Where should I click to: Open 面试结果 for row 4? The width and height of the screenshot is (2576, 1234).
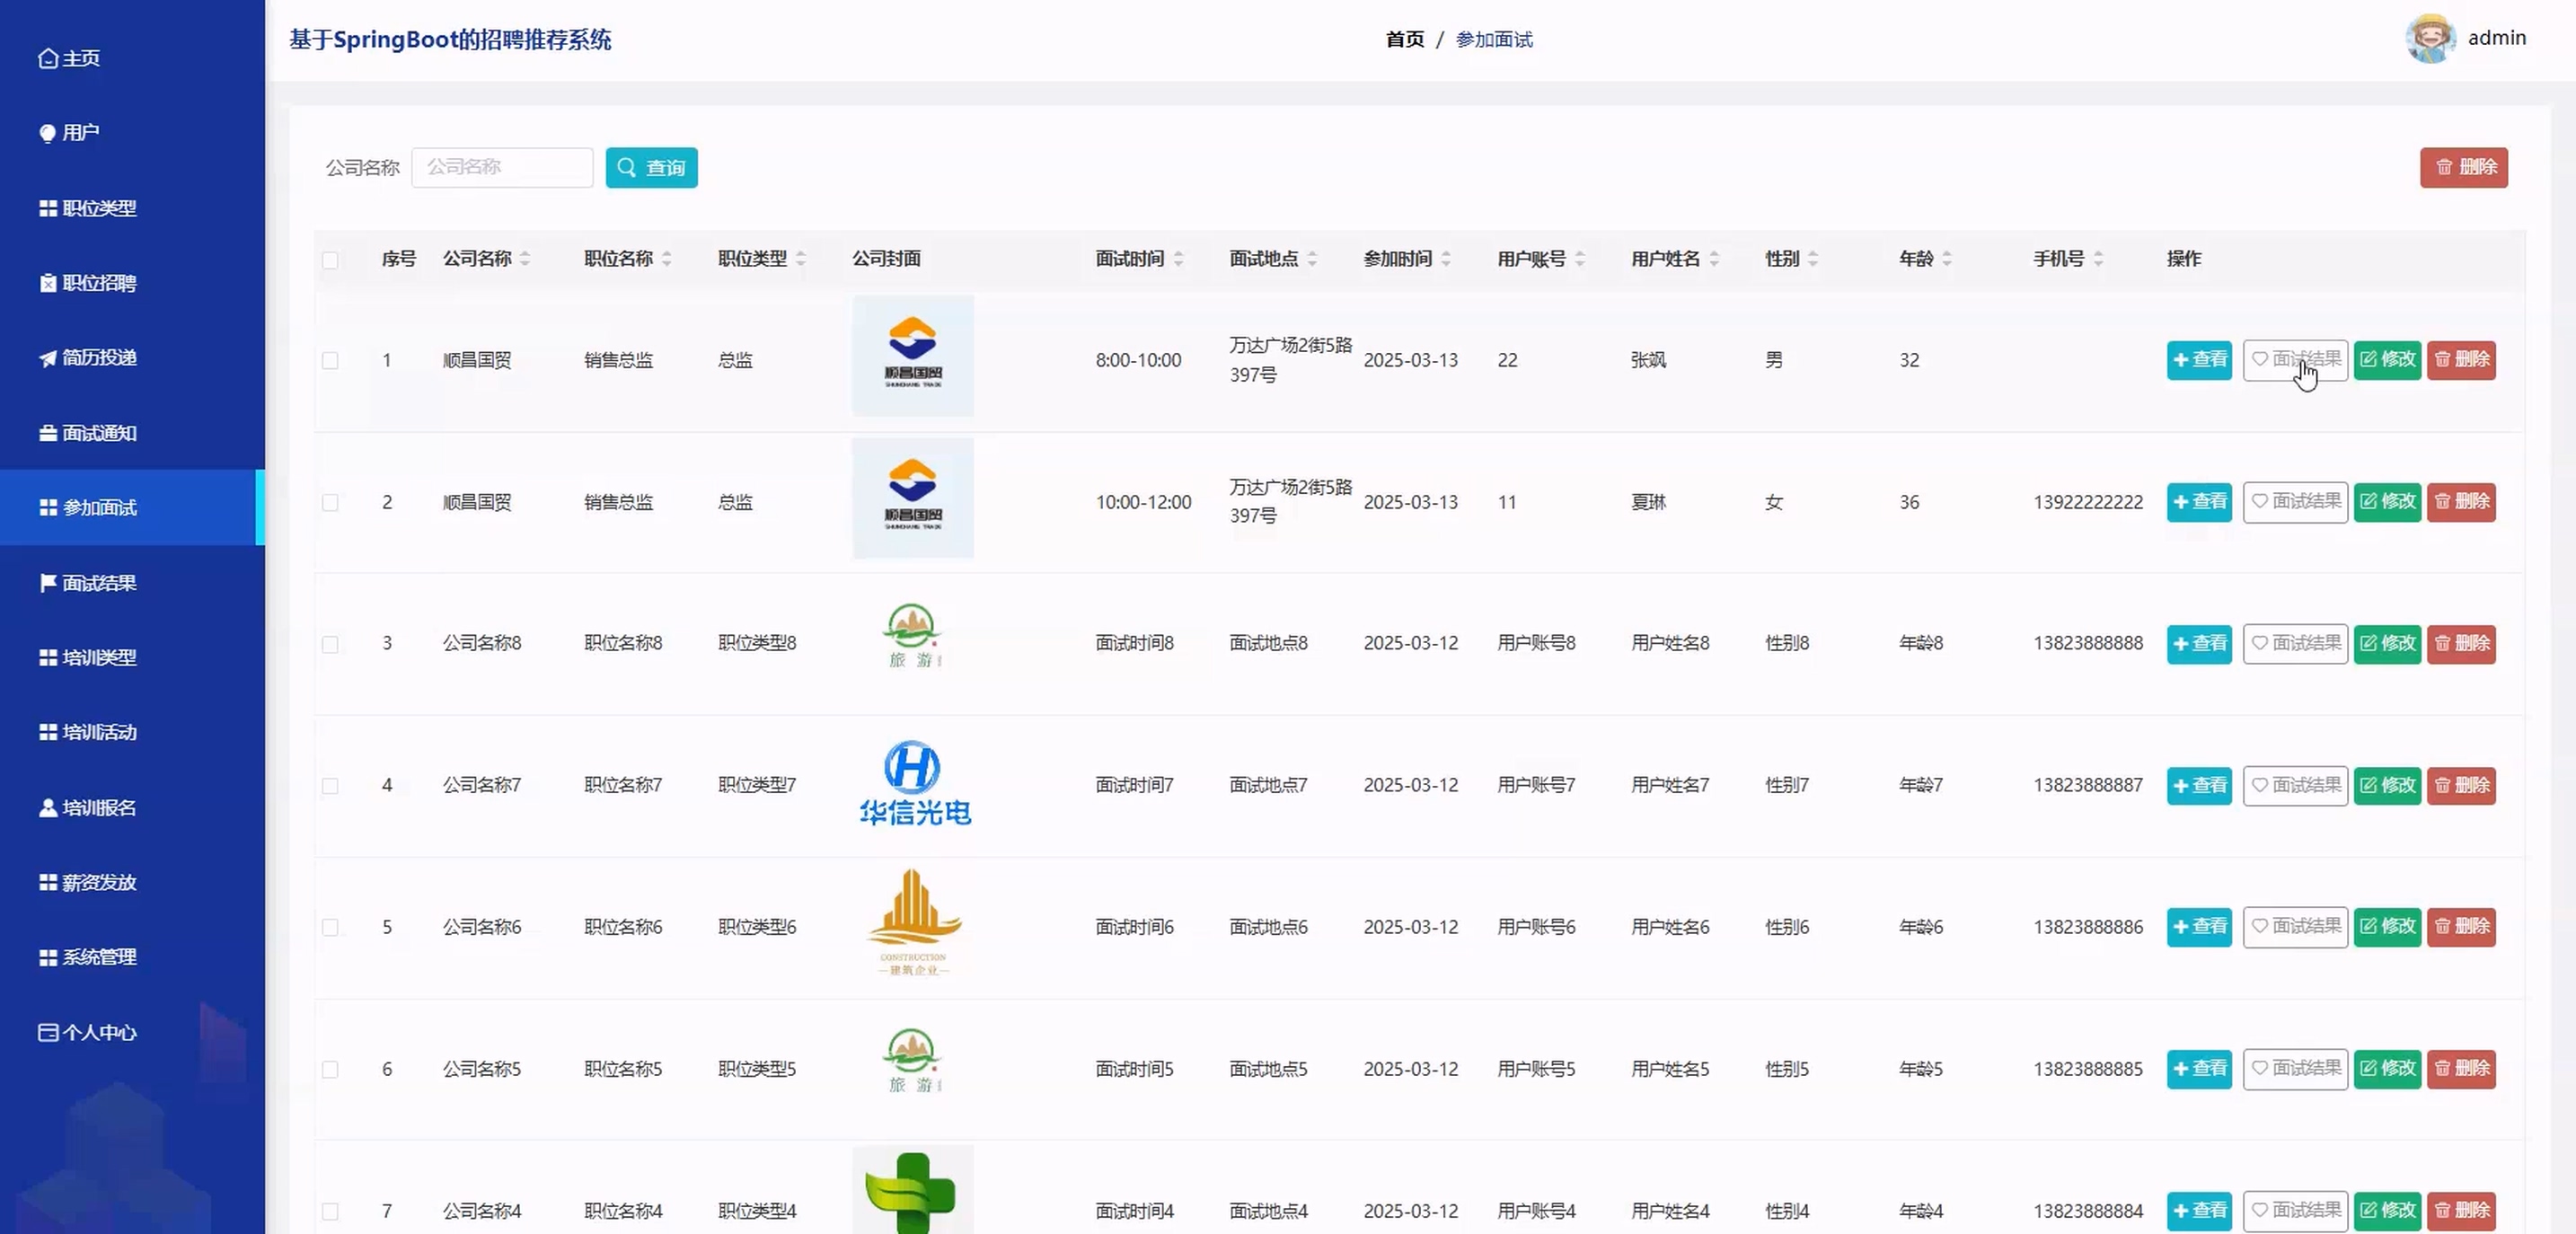(x=2294, y=785)
